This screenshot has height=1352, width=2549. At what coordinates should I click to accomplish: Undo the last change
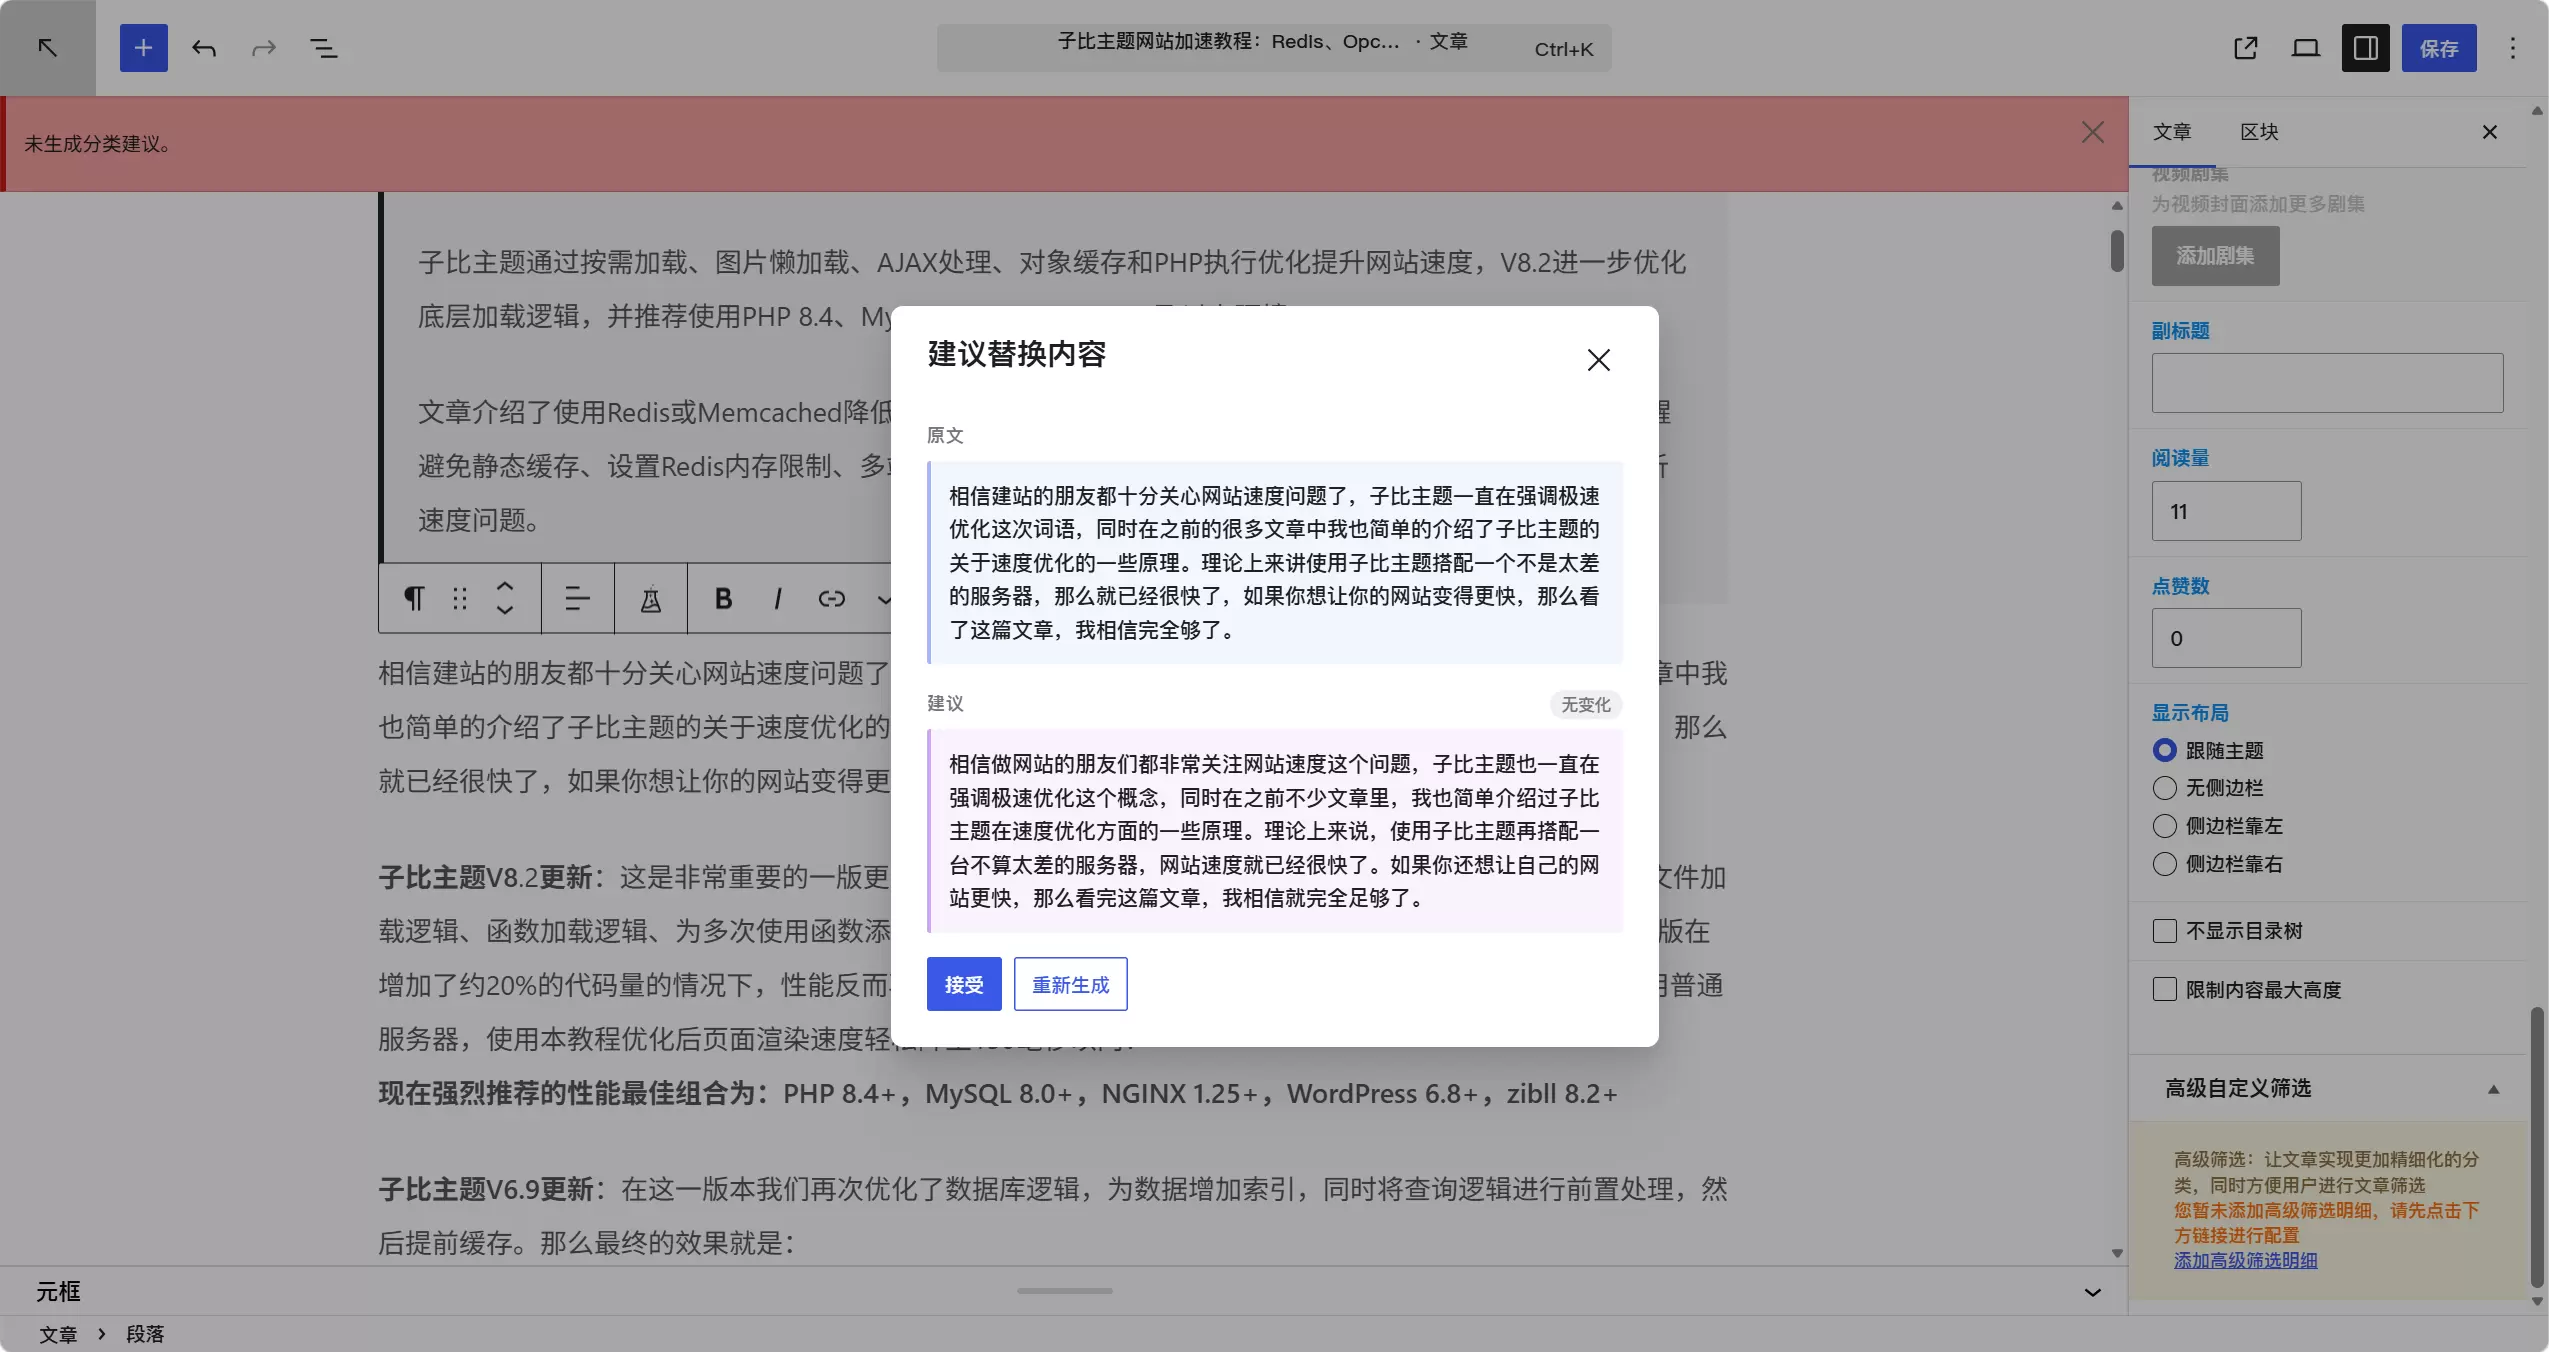pyautogui.click(x=204, y=47)
